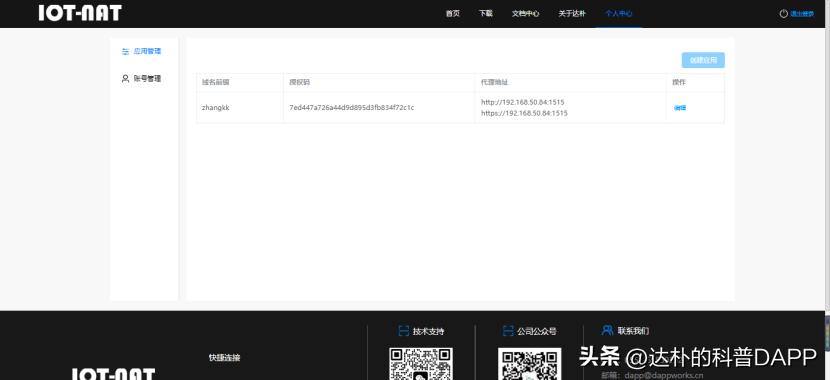Select 应用管理 in the sidebar
The height and width of the screenshot is (380, 830).
[x=147, y=51]
